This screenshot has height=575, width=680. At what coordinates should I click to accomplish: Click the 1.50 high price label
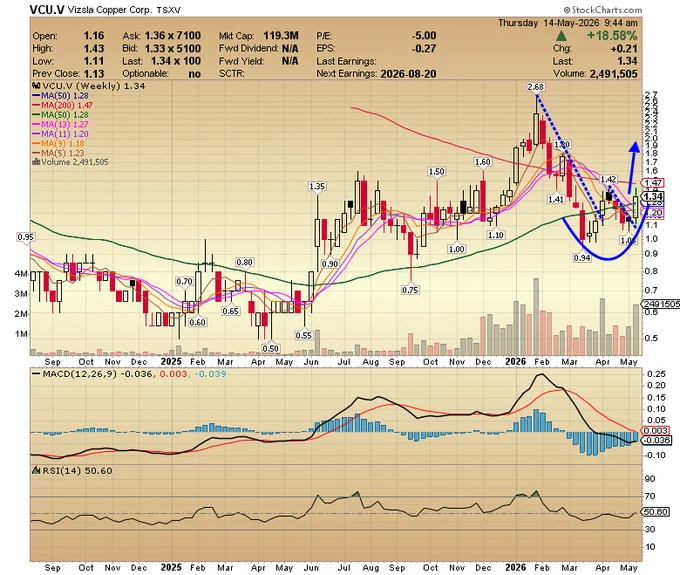(x=436, y=172)
